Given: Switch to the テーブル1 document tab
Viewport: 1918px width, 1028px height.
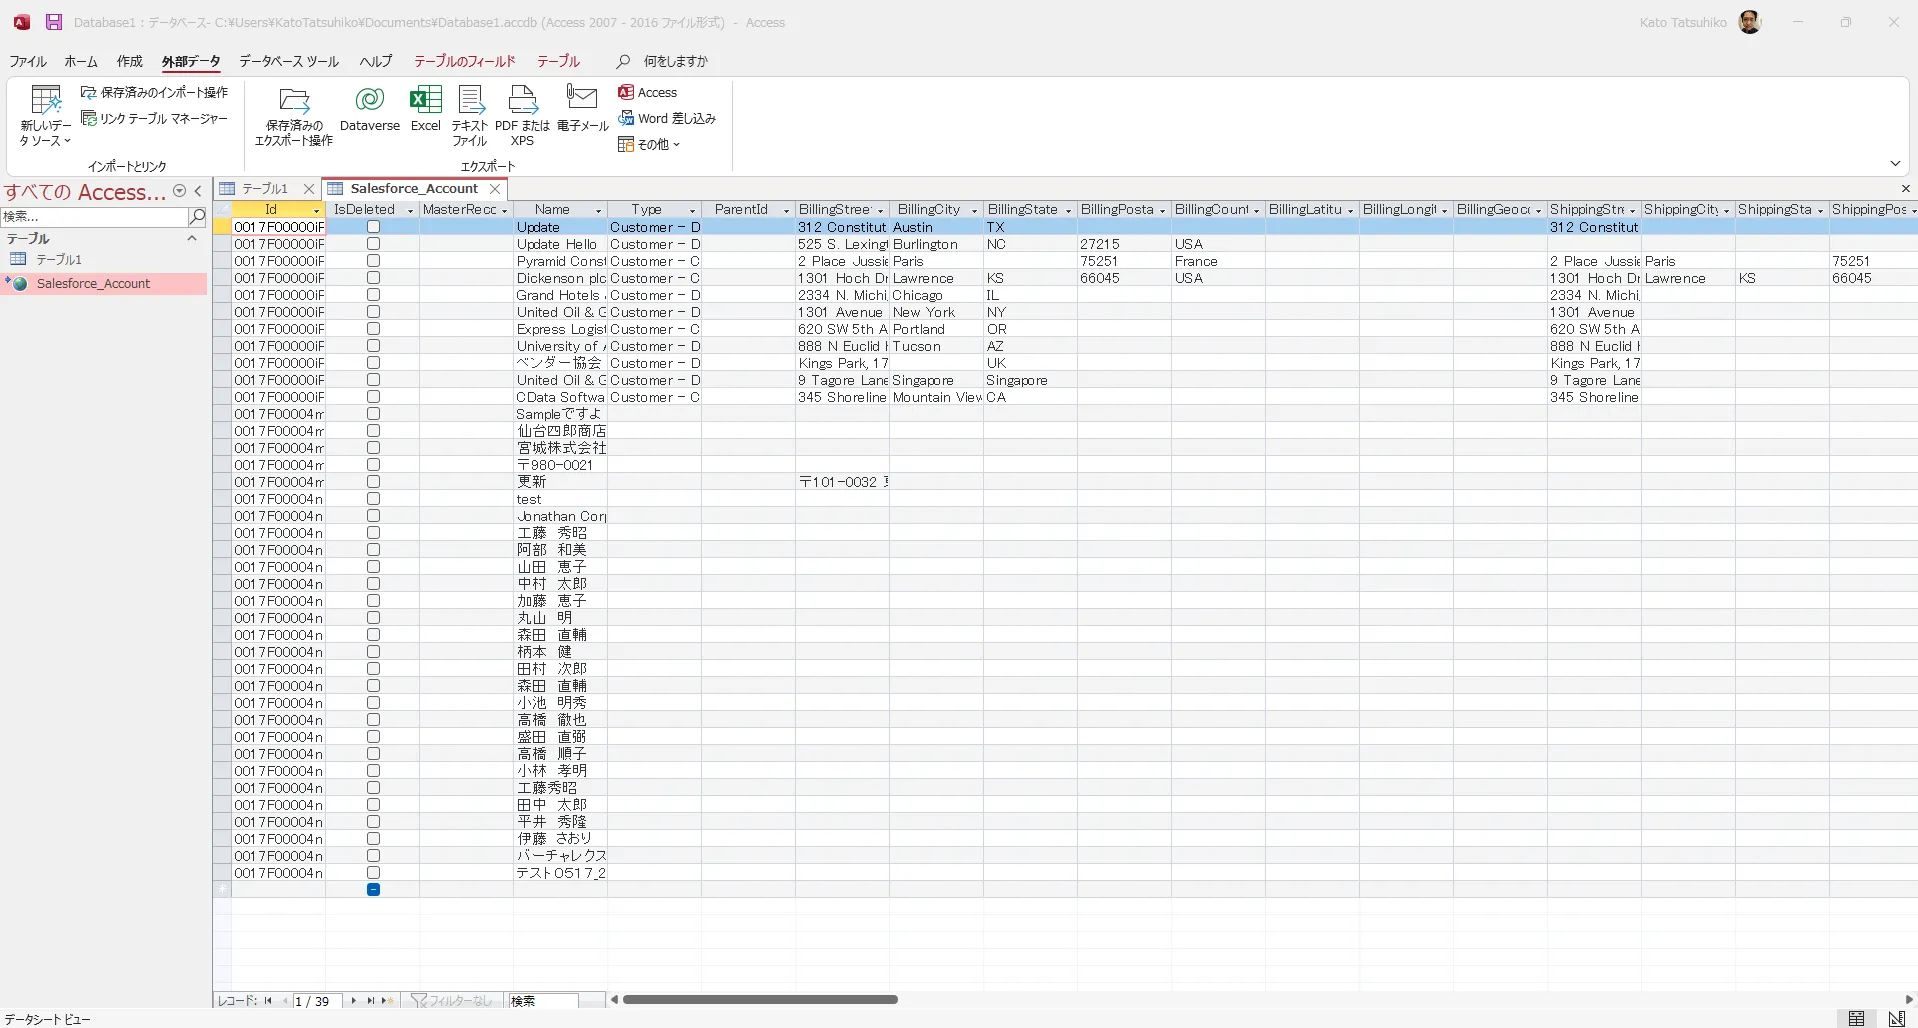Looking at the screenshot, I should pos(265,188).
